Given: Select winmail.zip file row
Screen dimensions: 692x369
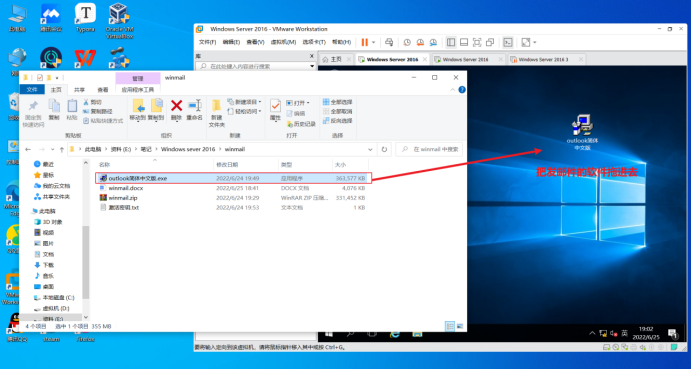Looking at the screenshot, I should click(x=233, y=198).
